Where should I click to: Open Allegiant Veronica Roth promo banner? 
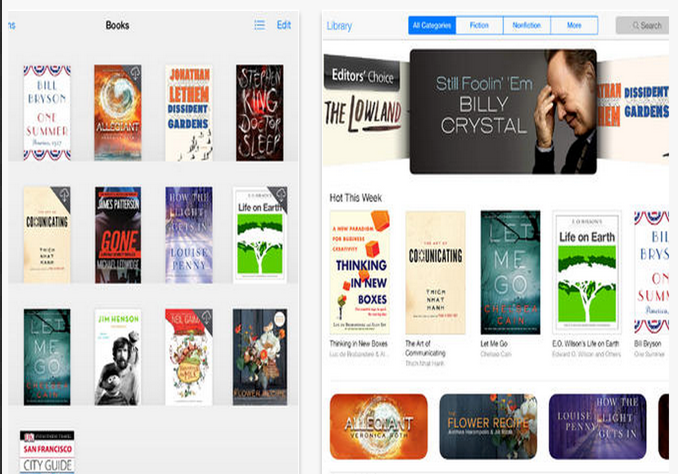click(379, 426)
